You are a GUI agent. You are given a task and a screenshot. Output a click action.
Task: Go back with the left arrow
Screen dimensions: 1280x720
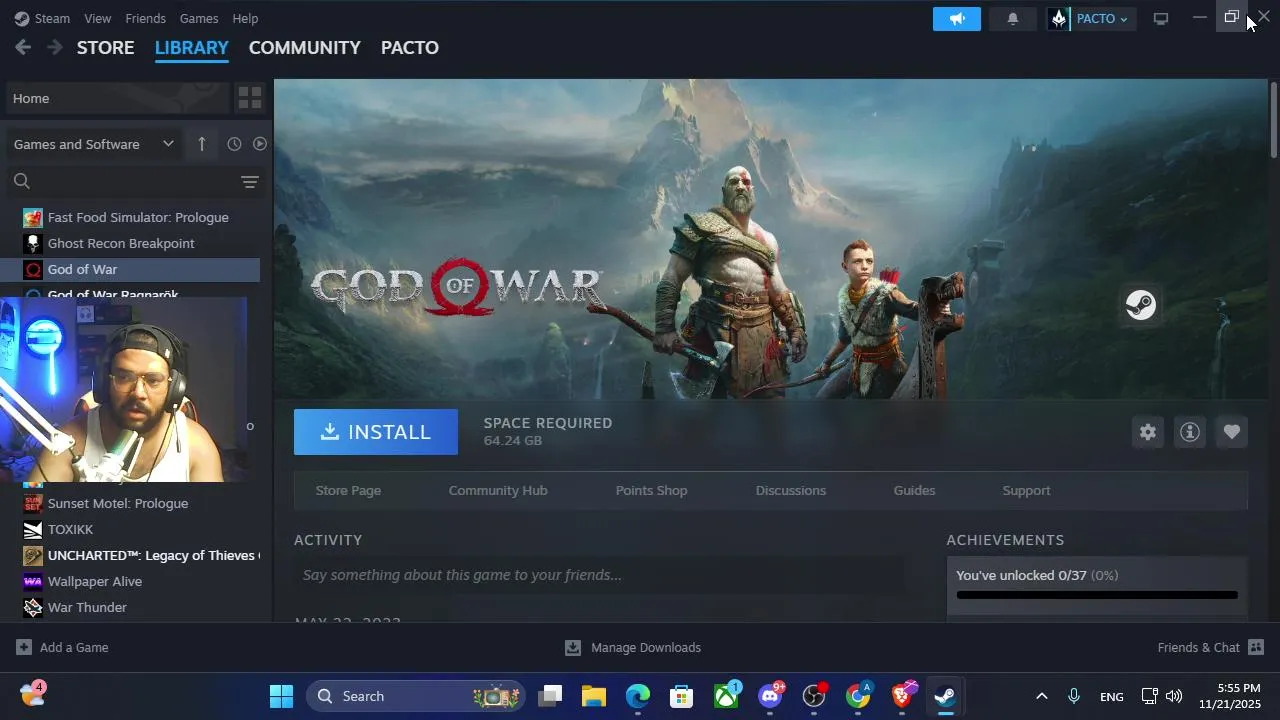23,47
